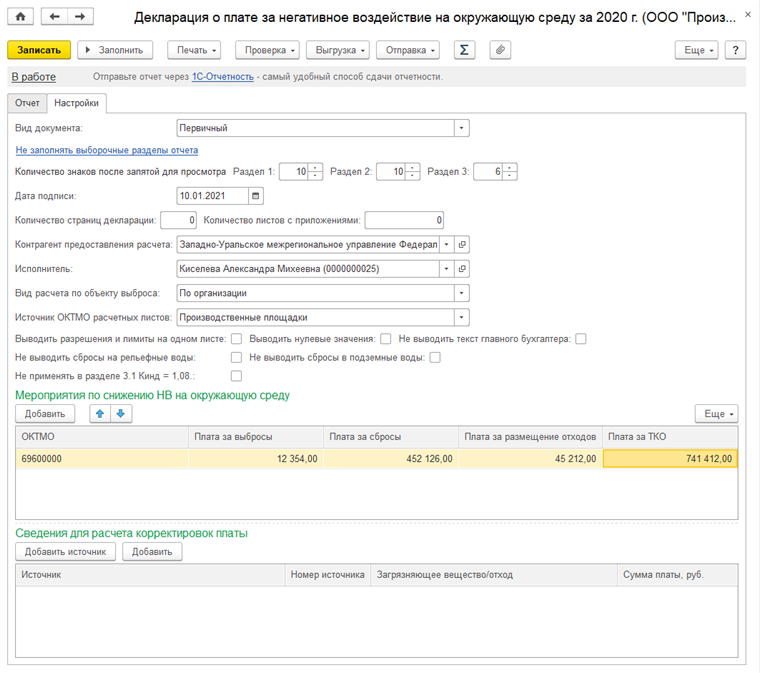Screen dimensions: 760x673
Task: Toggle Выводить нулевые значения checkbox
Action: click(x=386, y=339)
